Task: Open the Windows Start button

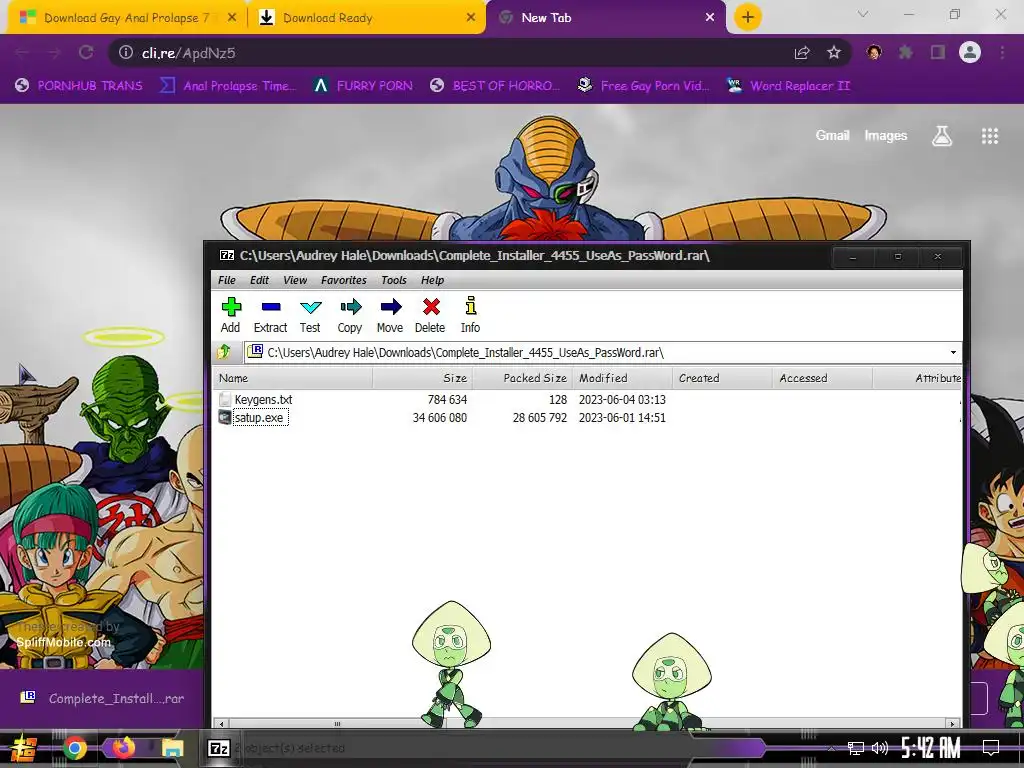Action: pos(24,748)
